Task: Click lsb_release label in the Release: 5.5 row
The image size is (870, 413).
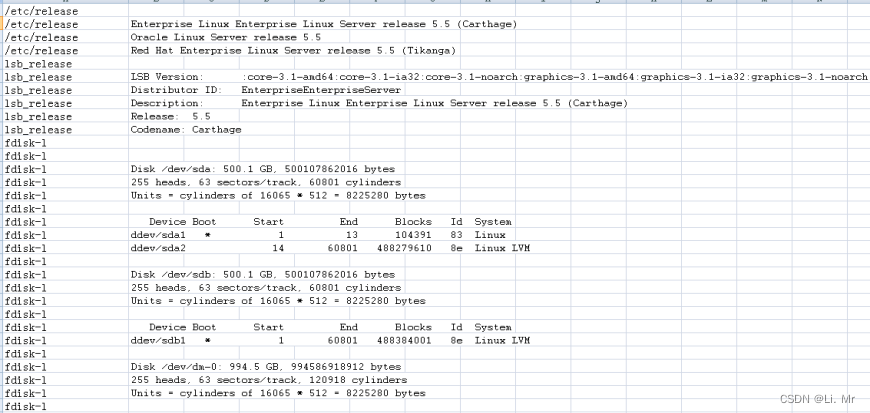Action: point(38,117)
